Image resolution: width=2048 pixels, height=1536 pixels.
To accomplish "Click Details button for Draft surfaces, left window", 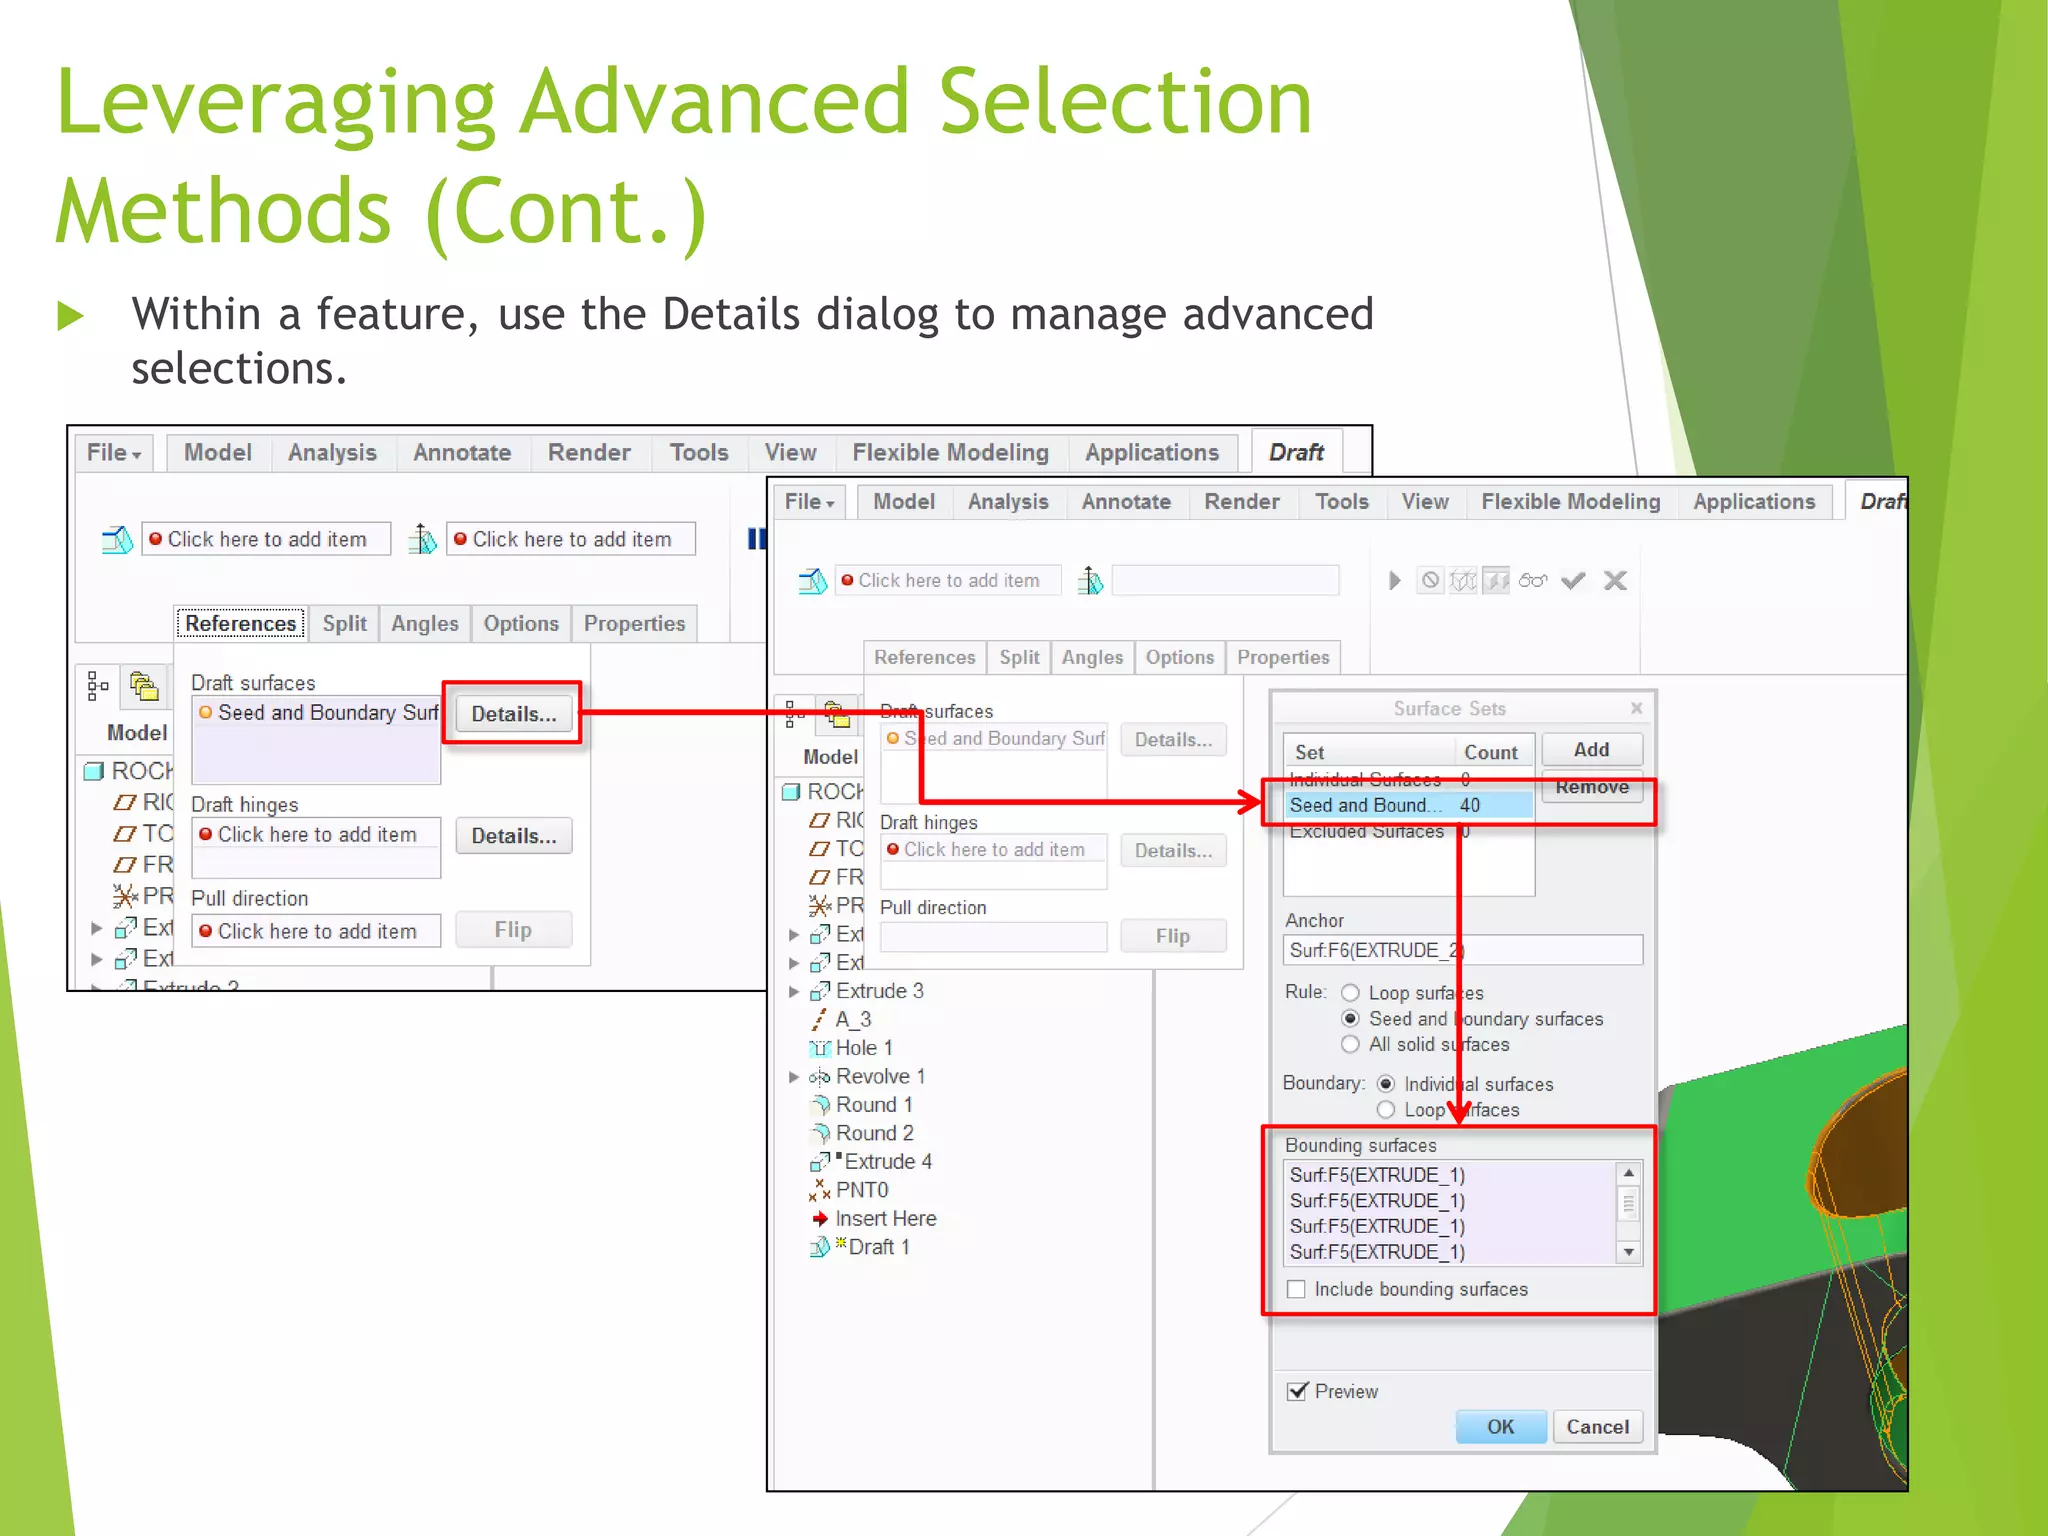I will (x=514, y=714).
